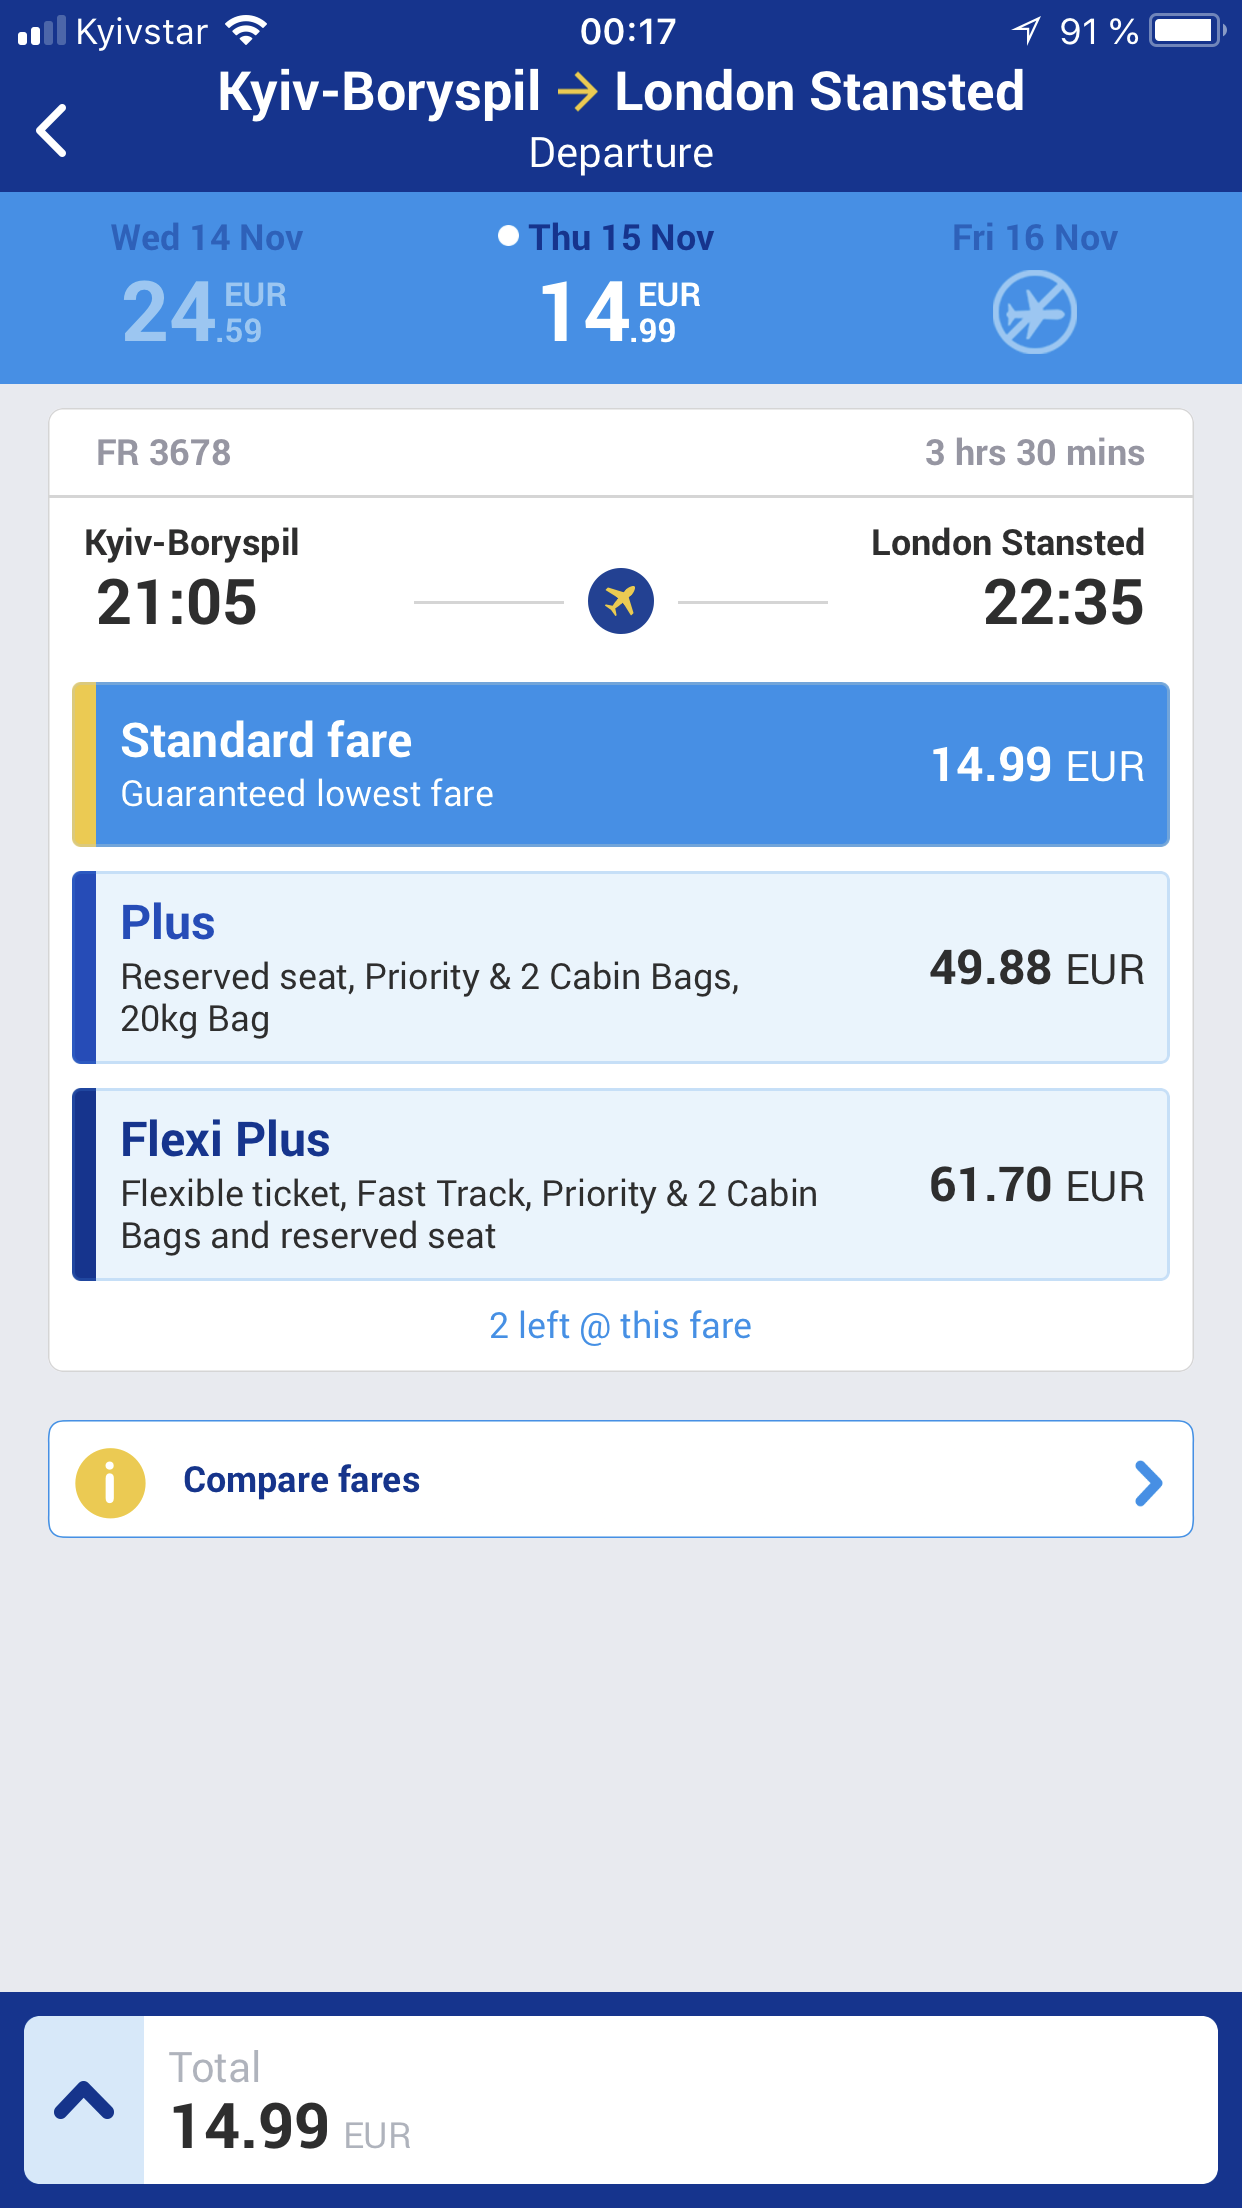This screenshot has width=1242, height=2208.
Task: Tap the yellow info icon beside Compare fares
Action: (x=110, y=1483)
